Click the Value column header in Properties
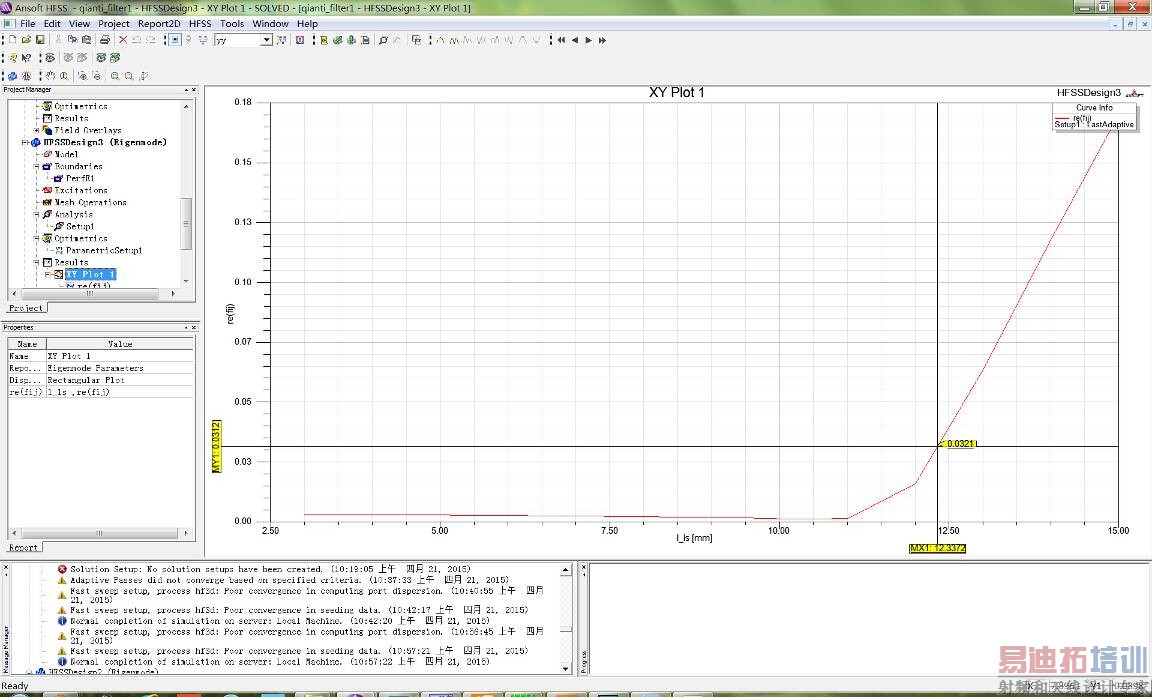This screenshot has width=1152, height=697. [120, 344]
